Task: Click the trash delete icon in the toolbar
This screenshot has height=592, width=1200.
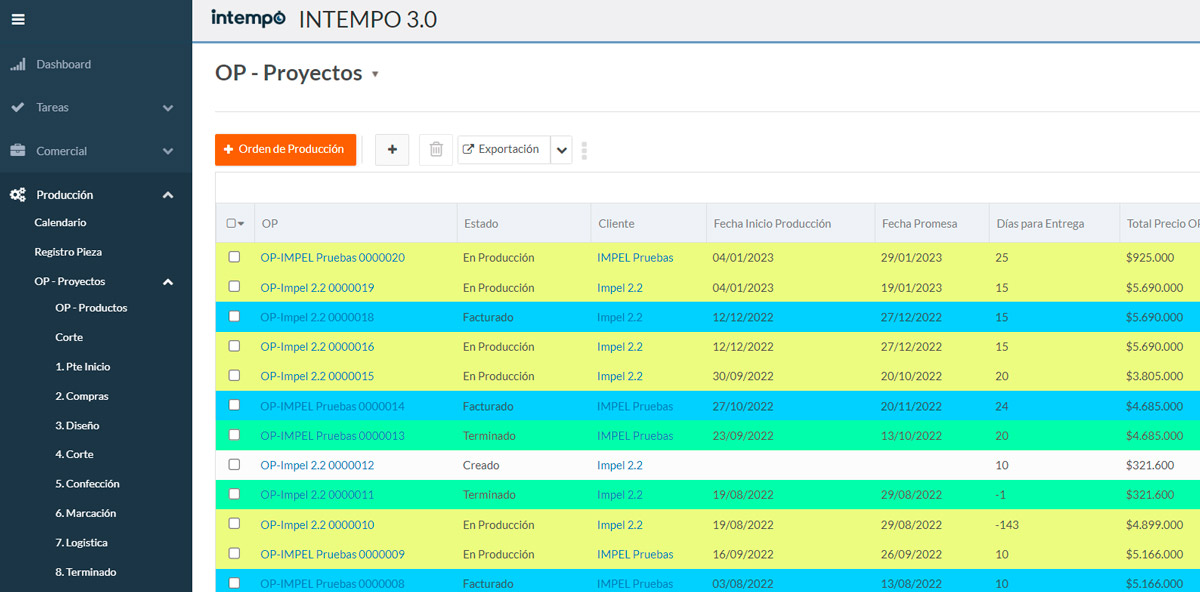Action: pos(435,149)
